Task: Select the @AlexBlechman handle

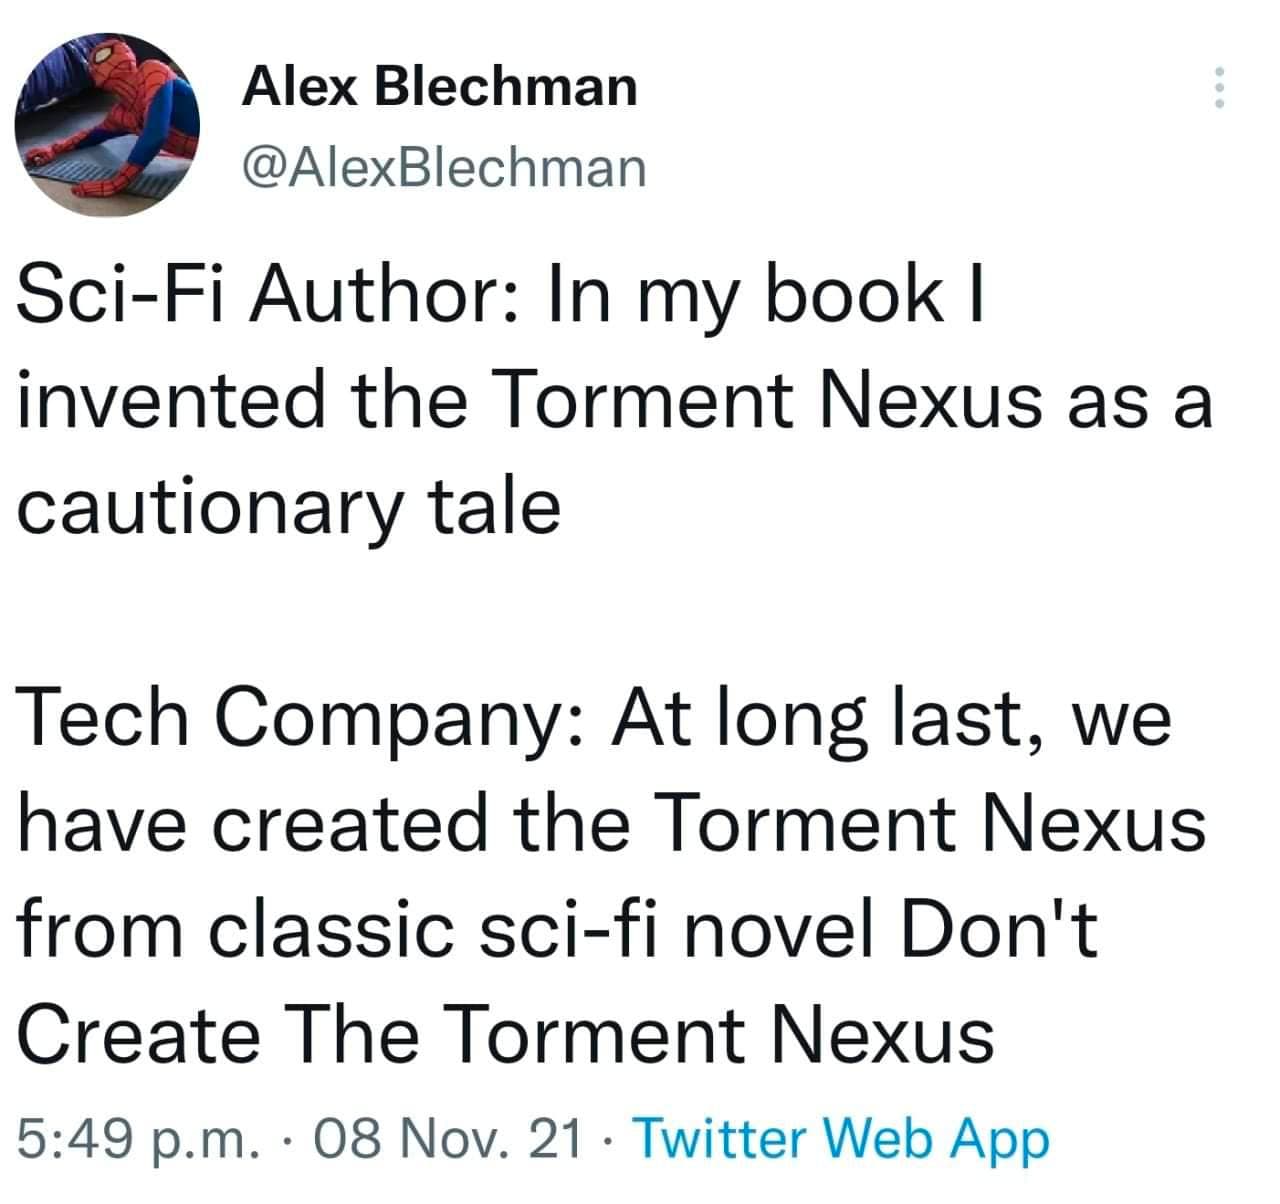Action: 444,167
